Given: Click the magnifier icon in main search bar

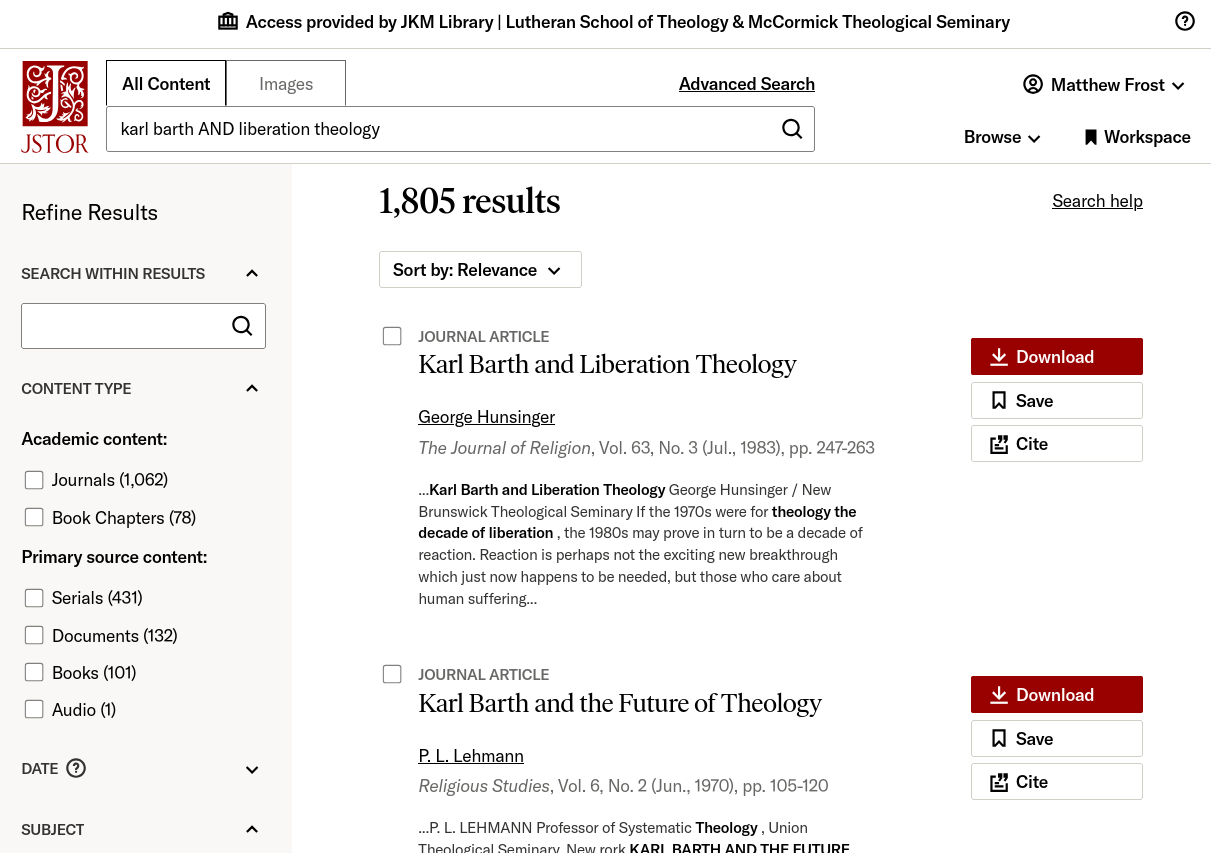Looking at the screenshot, I should [791, 129].
